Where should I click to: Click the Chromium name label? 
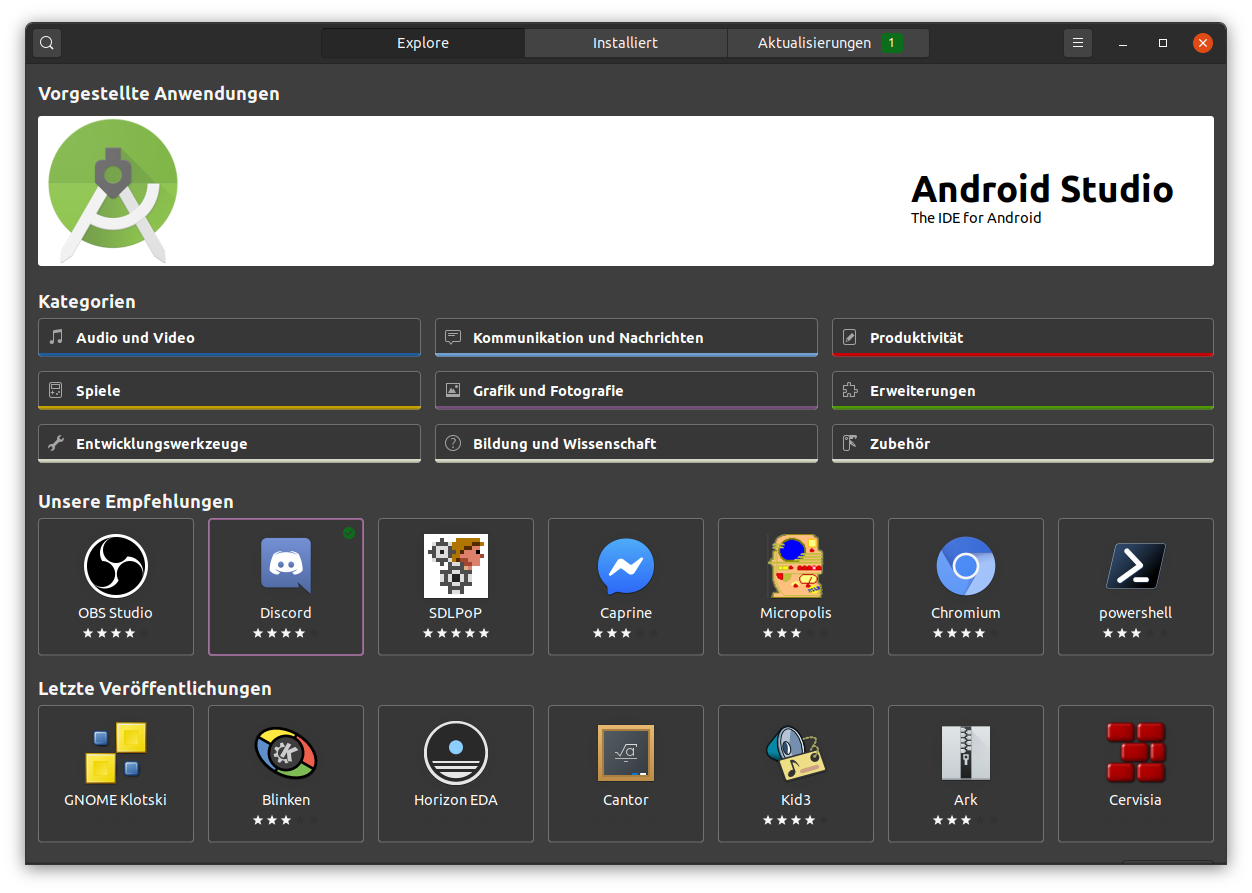pos(966,613)
